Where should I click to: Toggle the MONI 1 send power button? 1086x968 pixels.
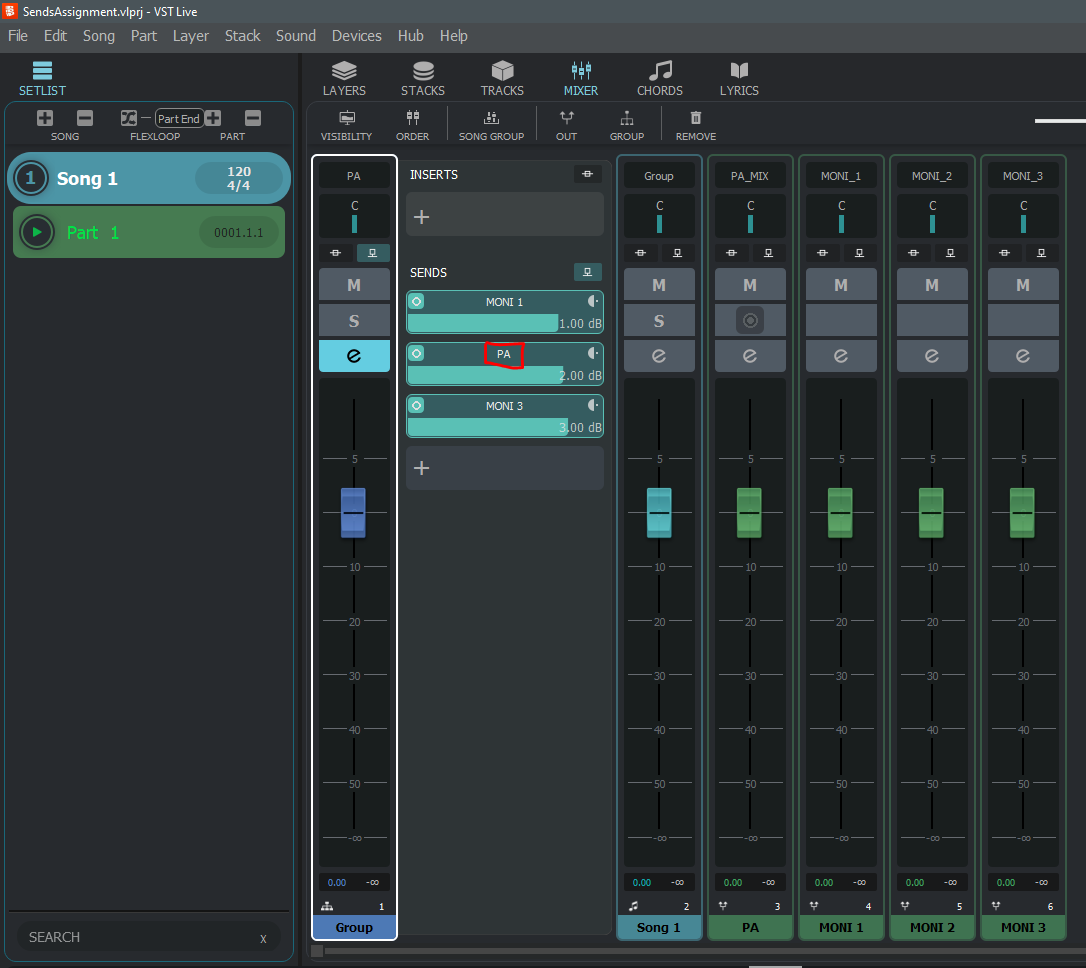tap(417, 301)
